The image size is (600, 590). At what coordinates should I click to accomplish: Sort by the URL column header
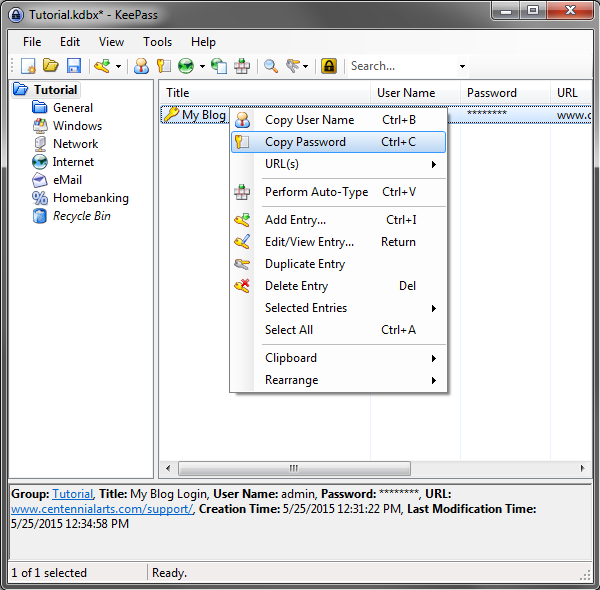571,93
